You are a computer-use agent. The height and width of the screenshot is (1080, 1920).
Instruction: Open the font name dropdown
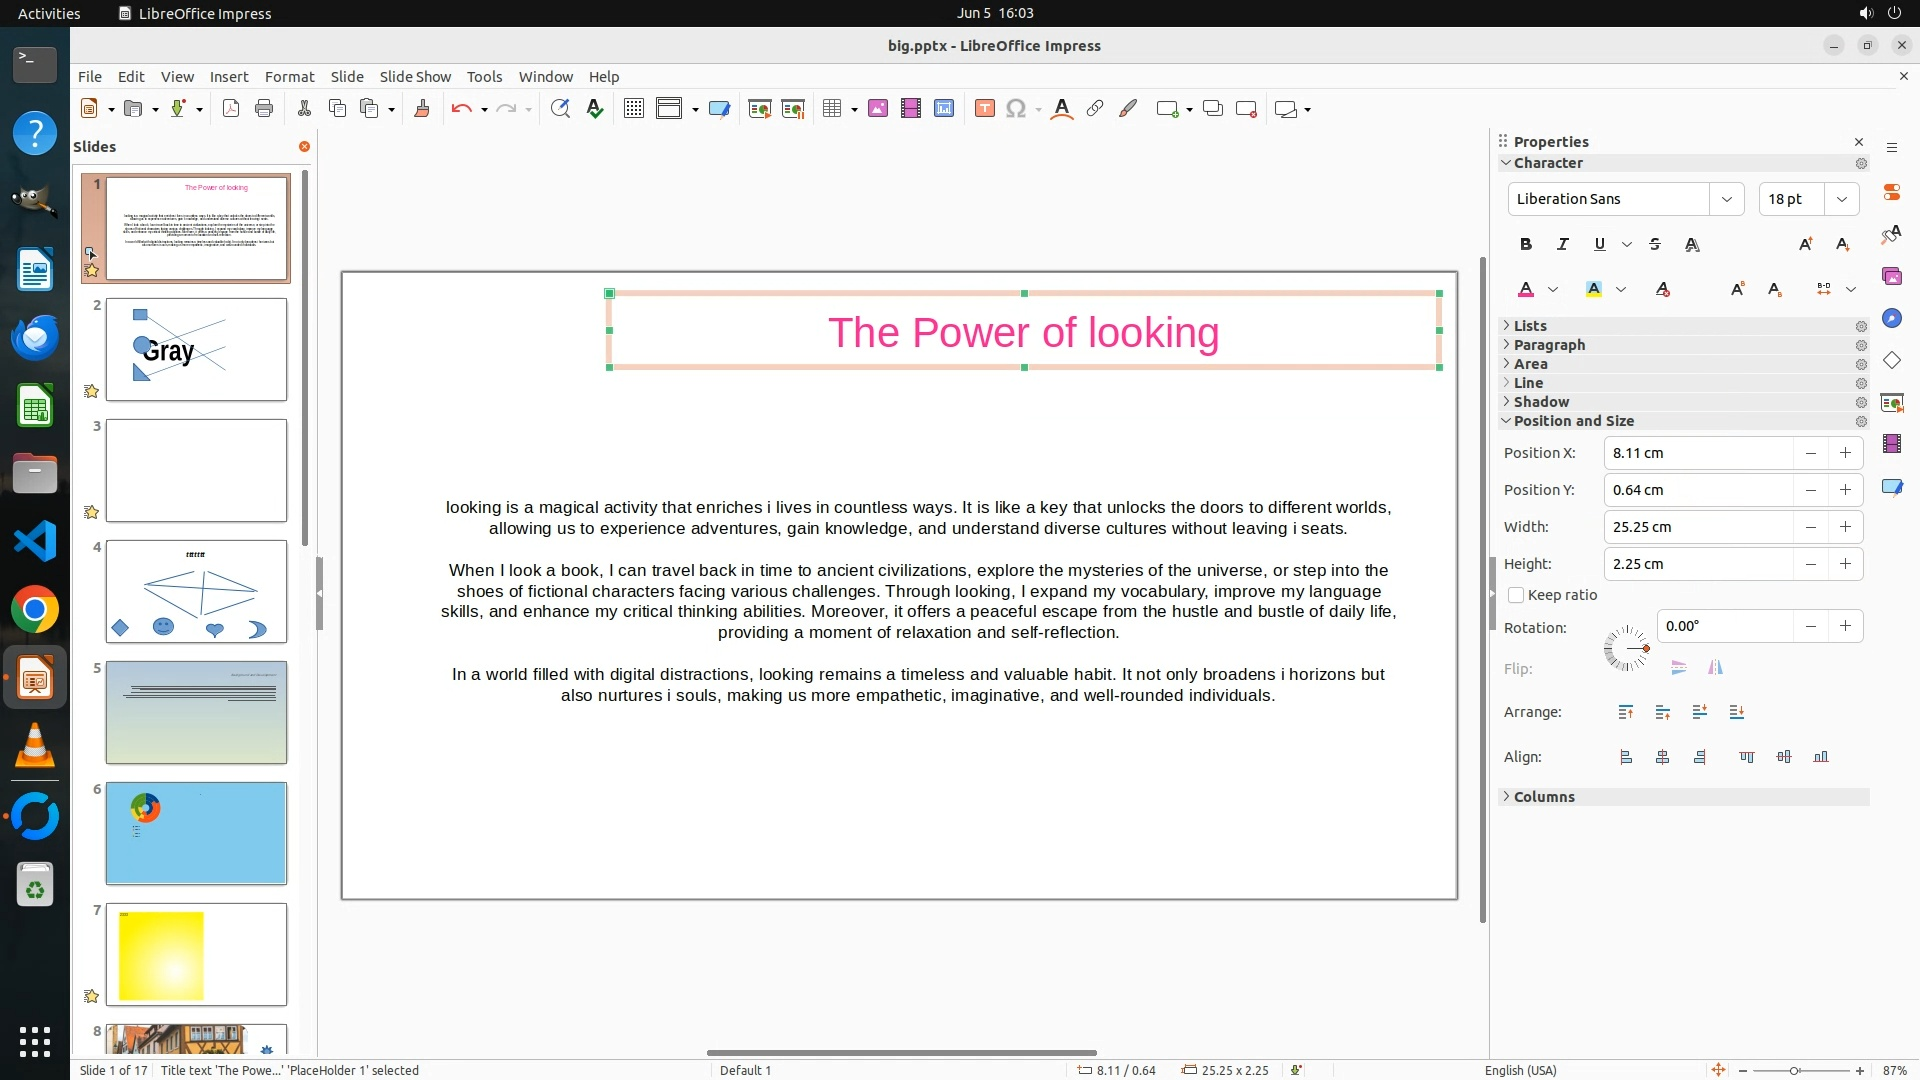point(1726,199)
